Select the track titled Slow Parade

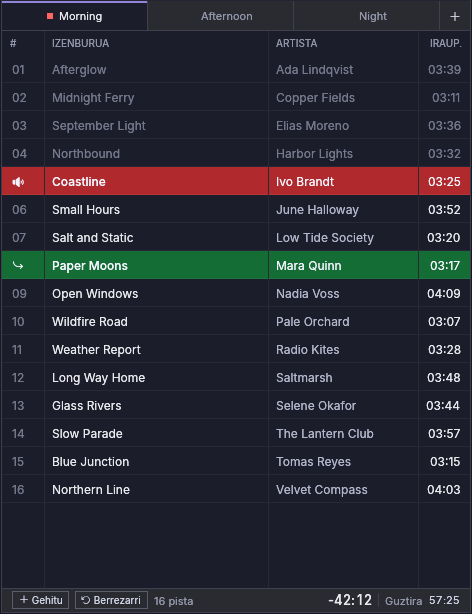pos(87,433)
